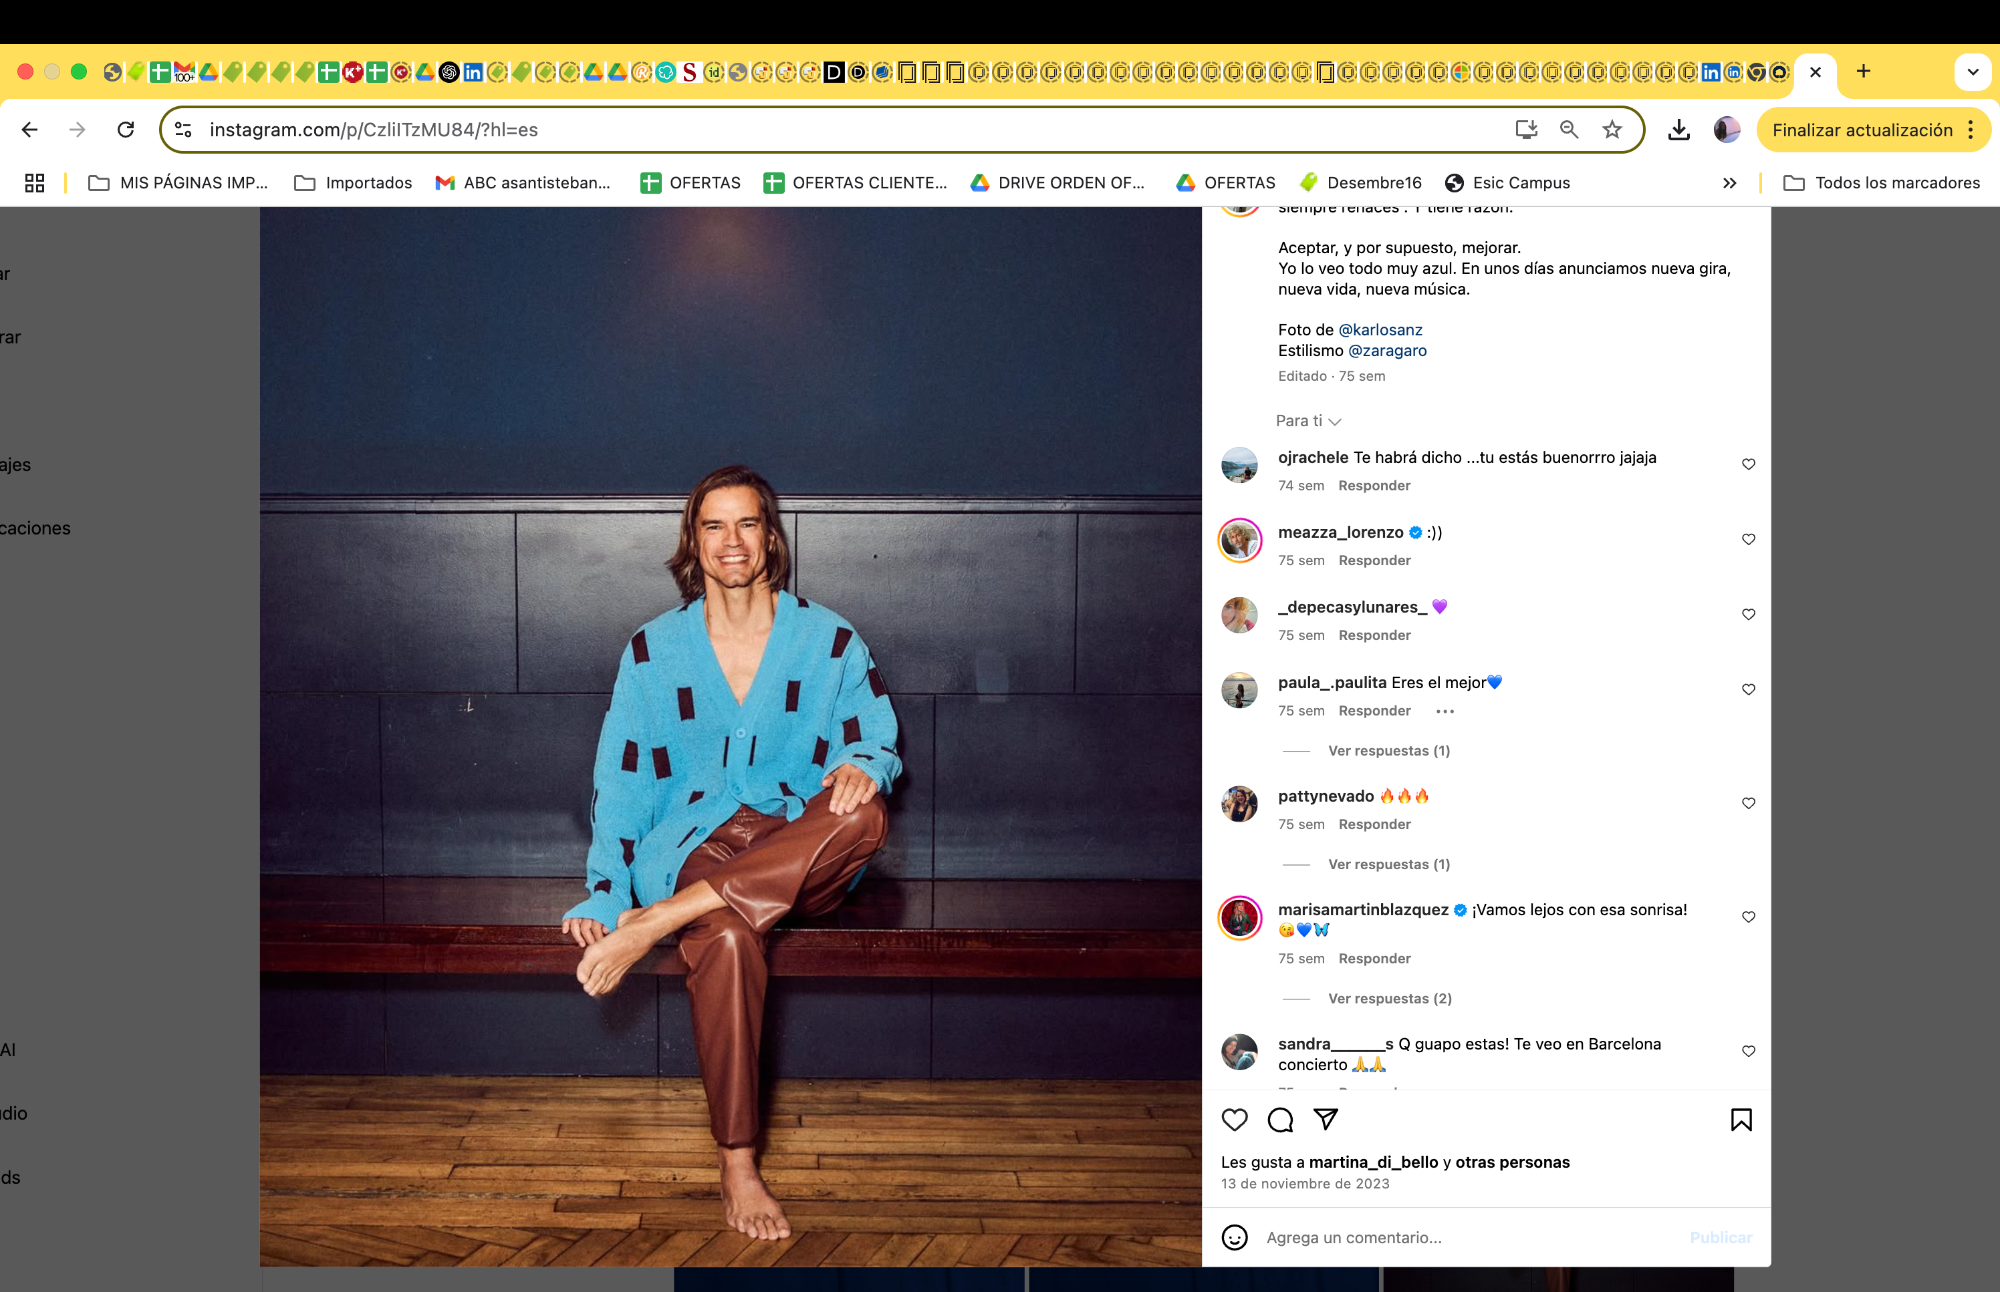Install app icon in address bar
The image size is (2000, 1292).
pyautogui.click(x=1526, y=129)
